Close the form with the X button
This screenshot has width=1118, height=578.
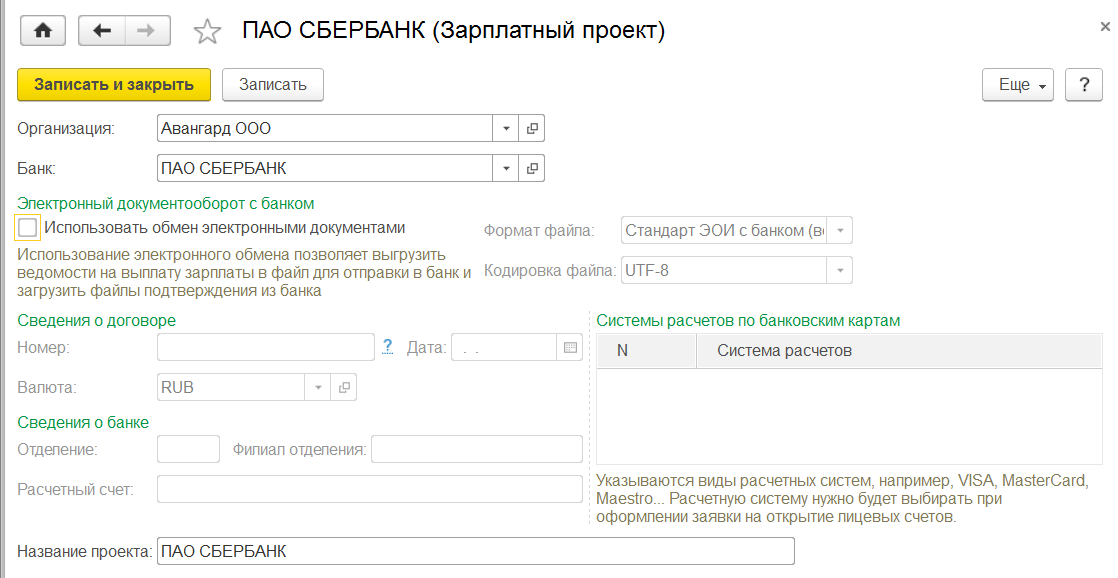(1105, 28)
